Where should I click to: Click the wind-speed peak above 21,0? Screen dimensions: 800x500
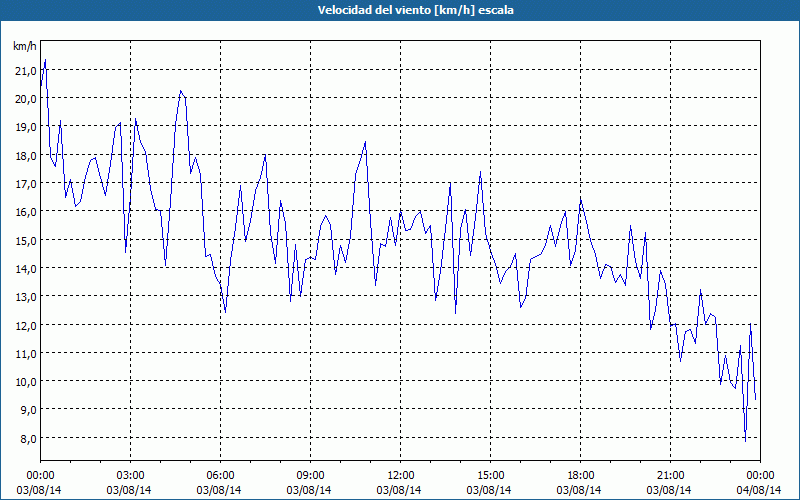45,60
